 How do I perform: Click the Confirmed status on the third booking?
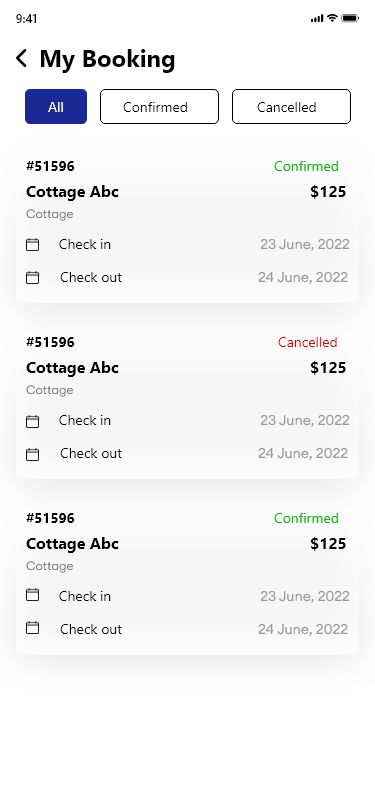(x=306, y=518)
